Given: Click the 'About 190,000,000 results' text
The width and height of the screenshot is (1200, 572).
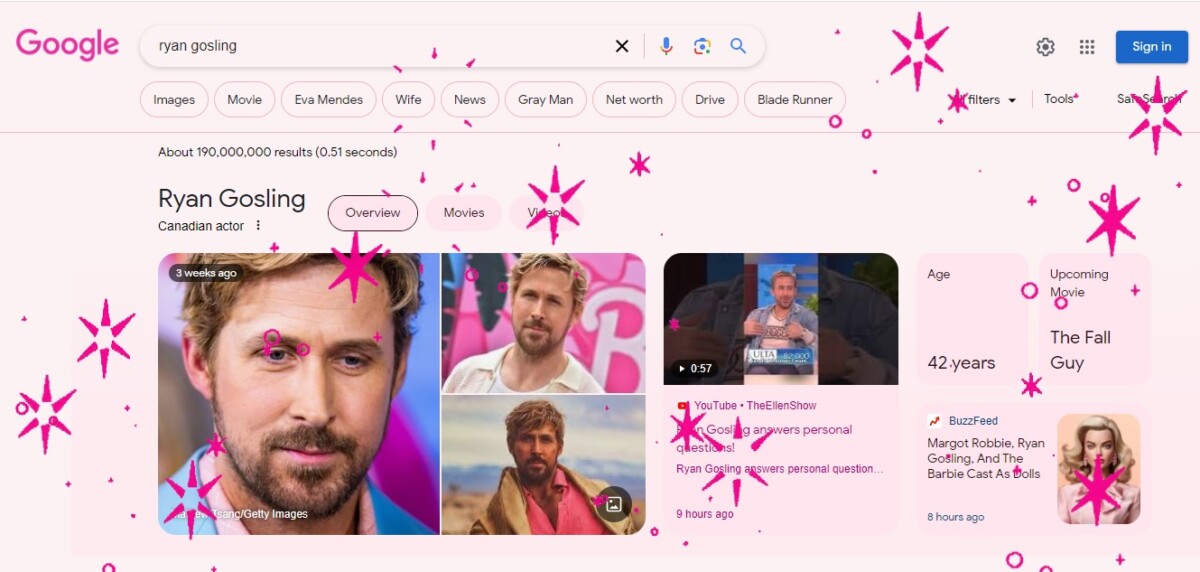Looking at the screenshot, I should 277,152.
